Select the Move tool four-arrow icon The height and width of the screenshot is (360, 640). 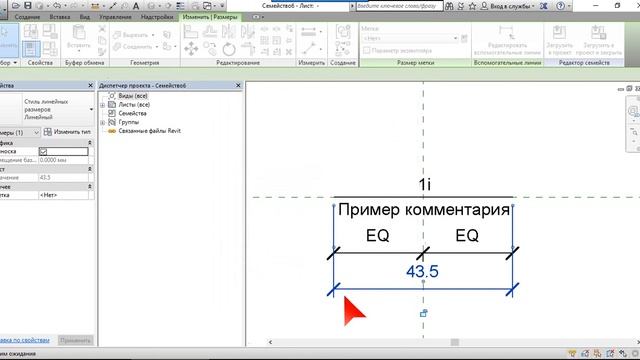(191, 49)
